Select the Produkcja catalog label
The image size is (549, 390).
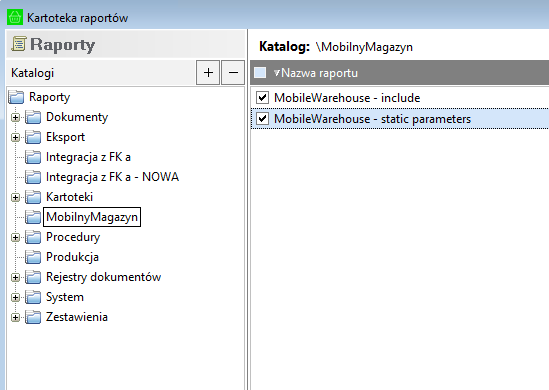(x=72, y=257)
